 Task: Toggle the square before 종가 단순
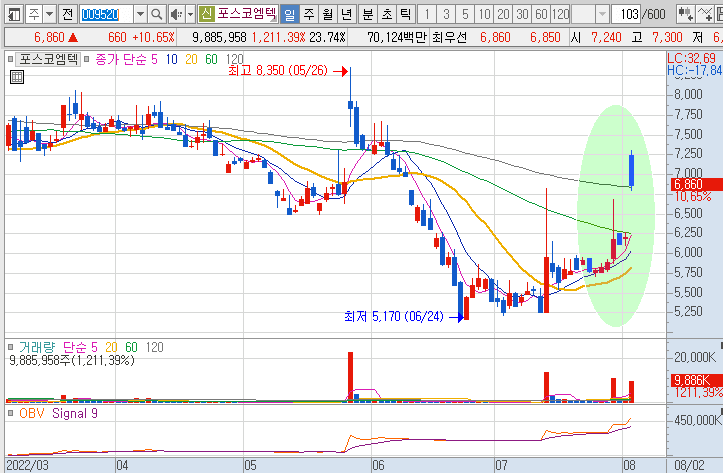pyautogui.click(x=86, y=59)
